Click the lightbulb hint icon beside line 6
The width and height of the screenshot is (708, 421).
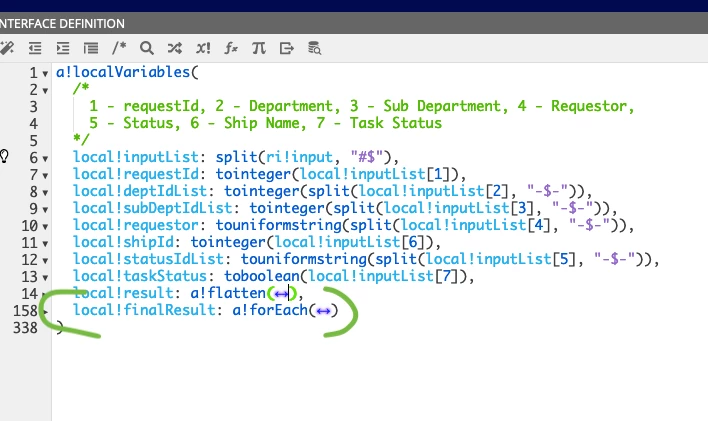tap(4, 156)
